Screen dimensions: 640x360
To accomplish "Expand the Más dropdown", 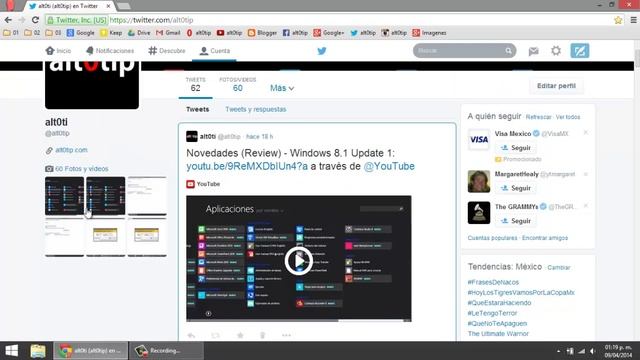I will pos(282,88).
